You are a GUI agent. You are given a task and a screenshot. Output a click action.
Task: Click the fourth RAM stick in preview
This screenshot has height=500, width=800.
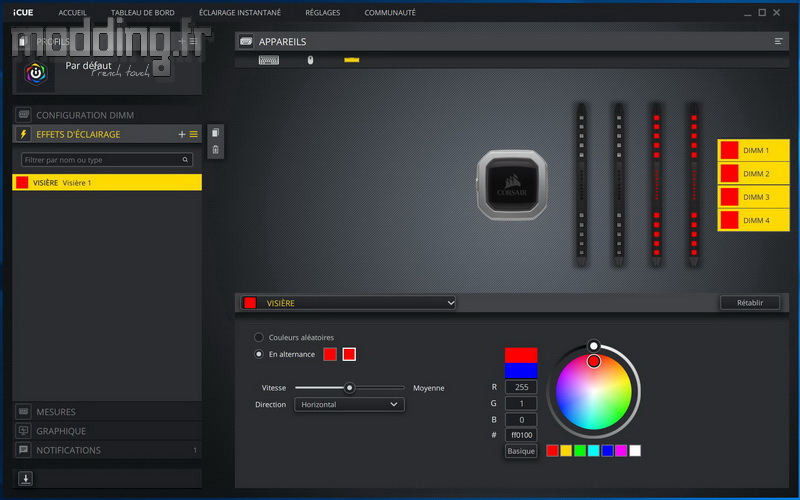pos(694,185)
